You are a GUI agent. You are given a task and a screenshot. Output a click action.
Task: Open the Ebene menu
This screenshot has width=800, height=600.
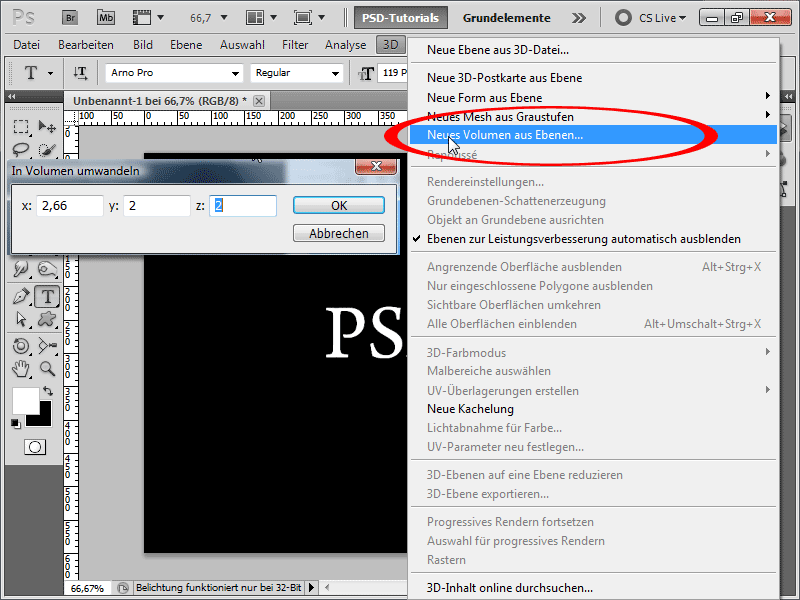[186, 45]
